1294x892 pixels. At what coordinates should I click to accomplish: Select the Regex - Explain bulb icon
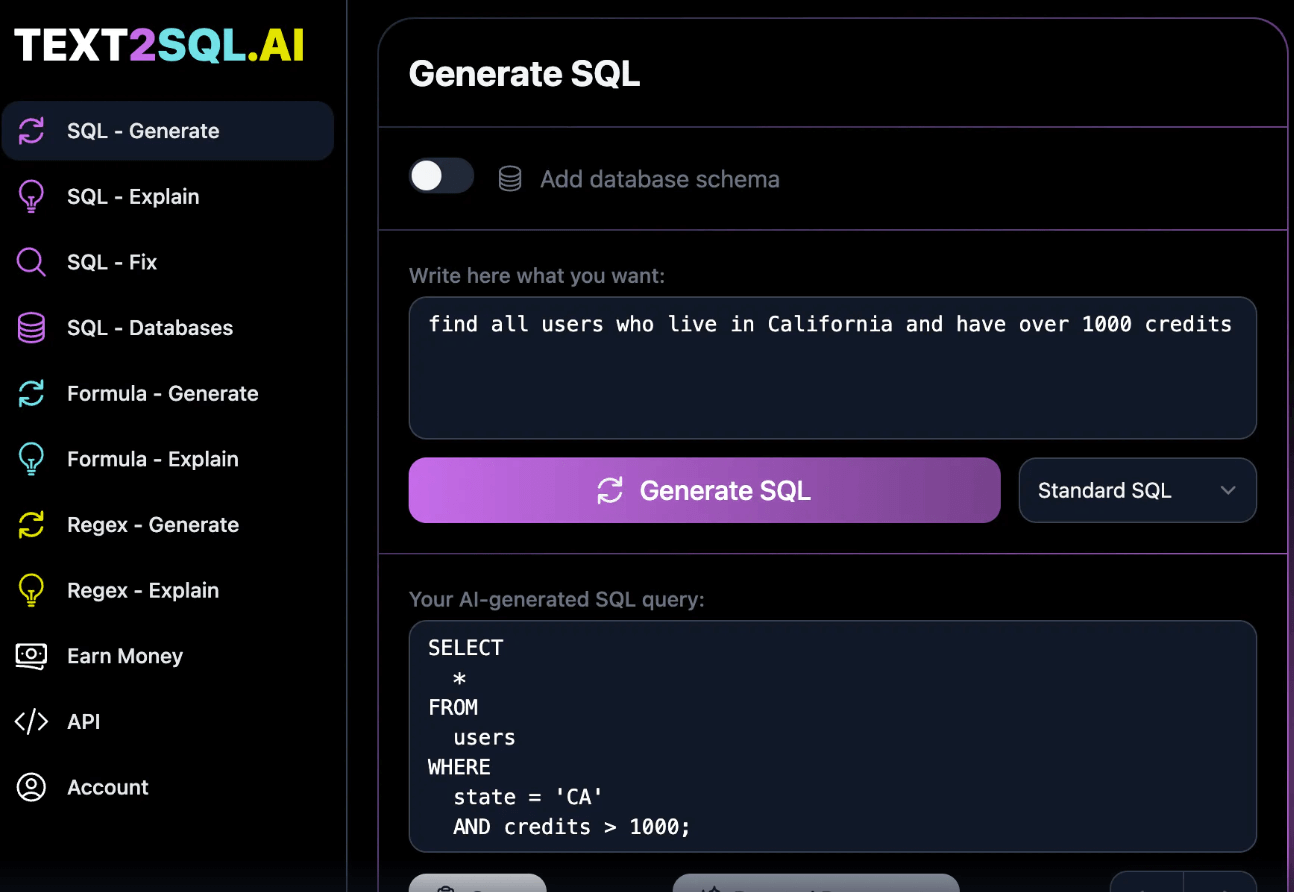30,590
